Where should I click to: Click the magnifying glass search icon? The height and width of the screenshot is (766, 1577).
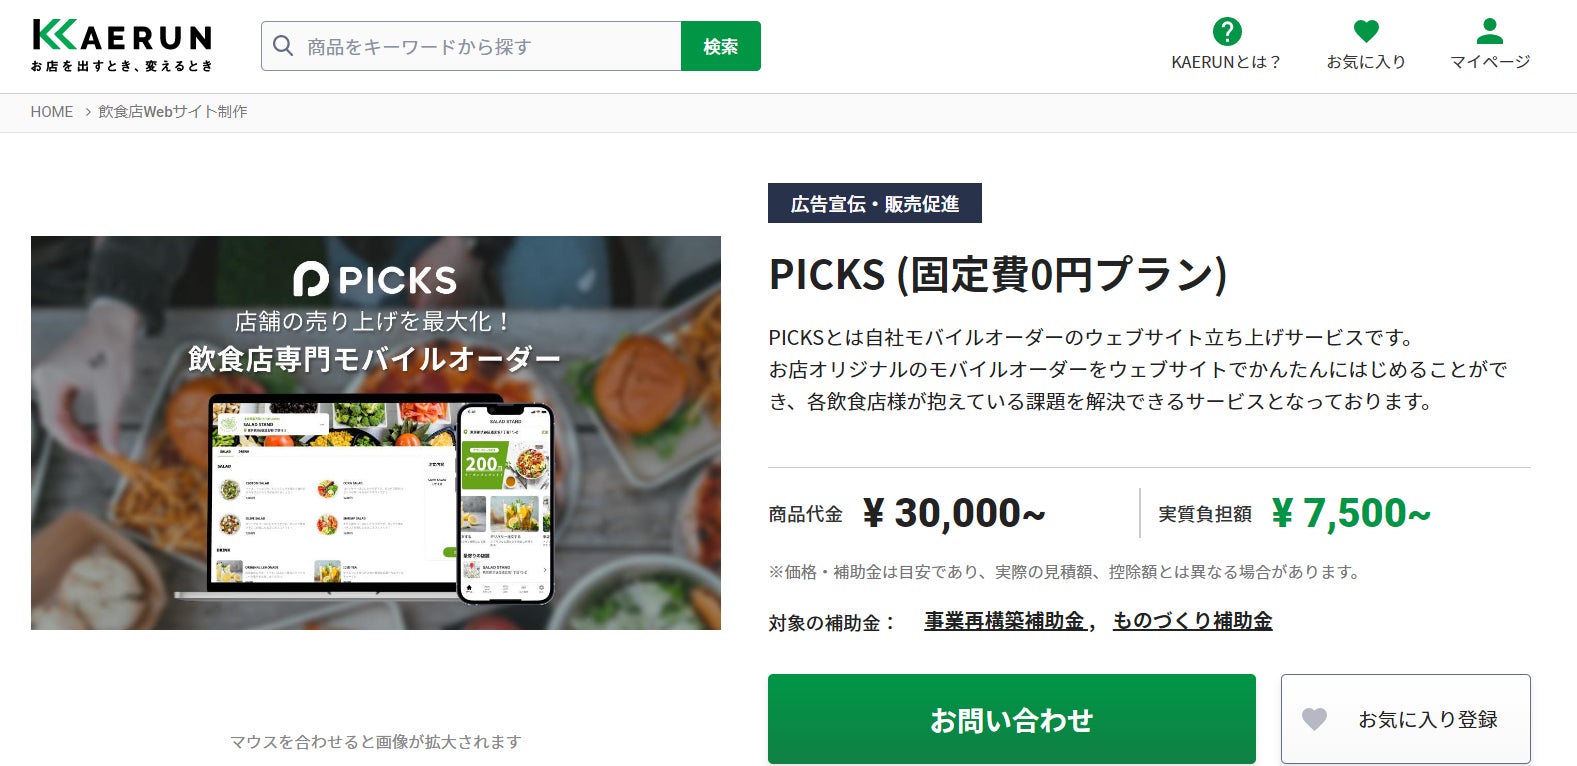[x=283, y=46]
